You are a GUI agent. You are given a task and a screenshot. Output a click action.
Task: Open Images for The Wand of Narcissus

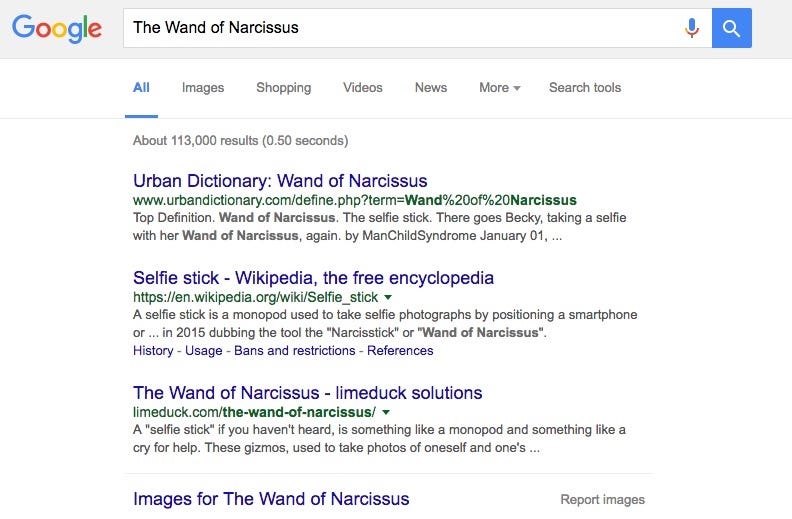click(271, 499)
